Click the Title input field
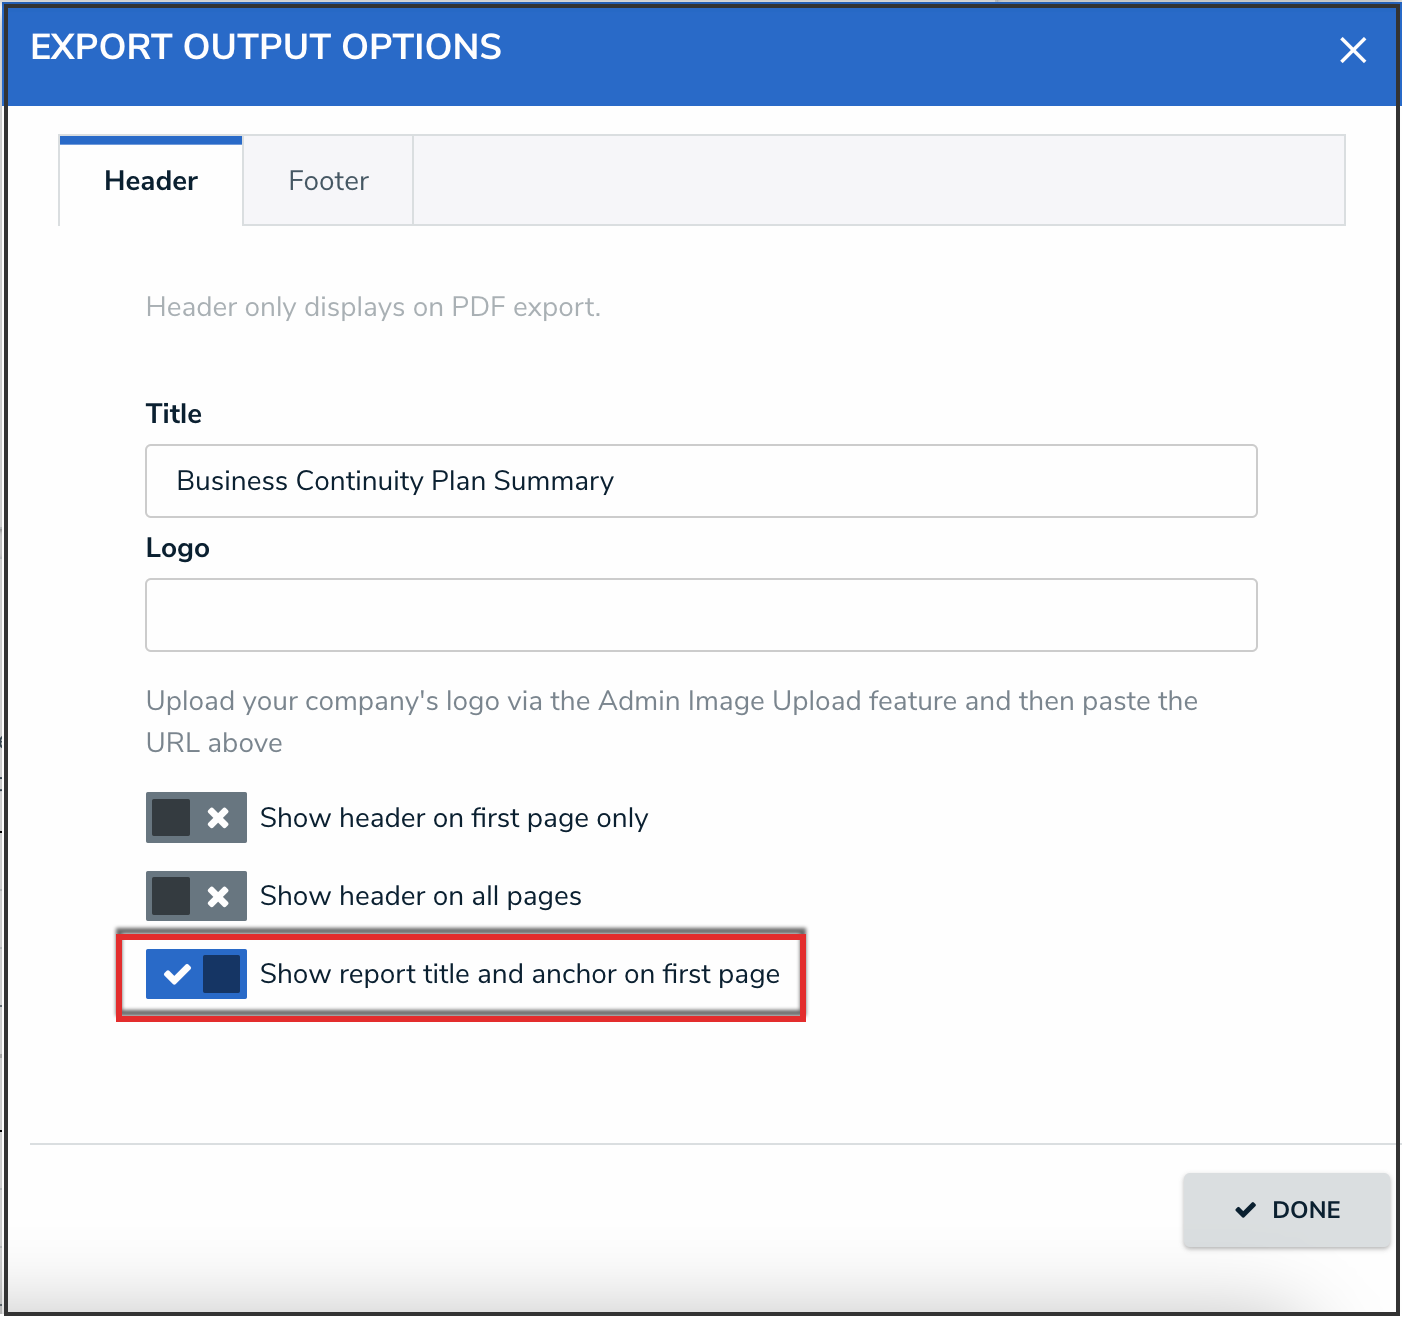This screenshot has height=1318, width=1402. click(700, 481)
